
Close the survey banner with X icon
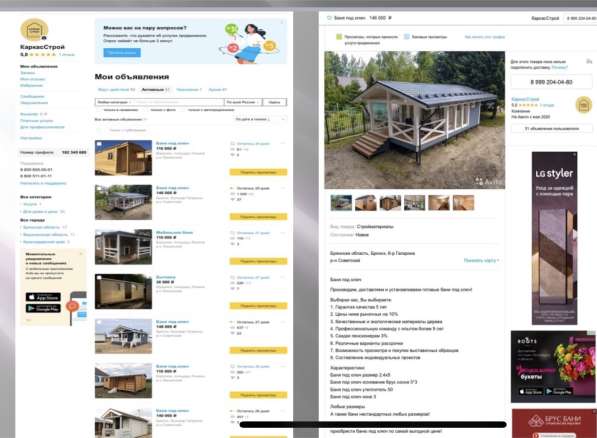point(282,22)
